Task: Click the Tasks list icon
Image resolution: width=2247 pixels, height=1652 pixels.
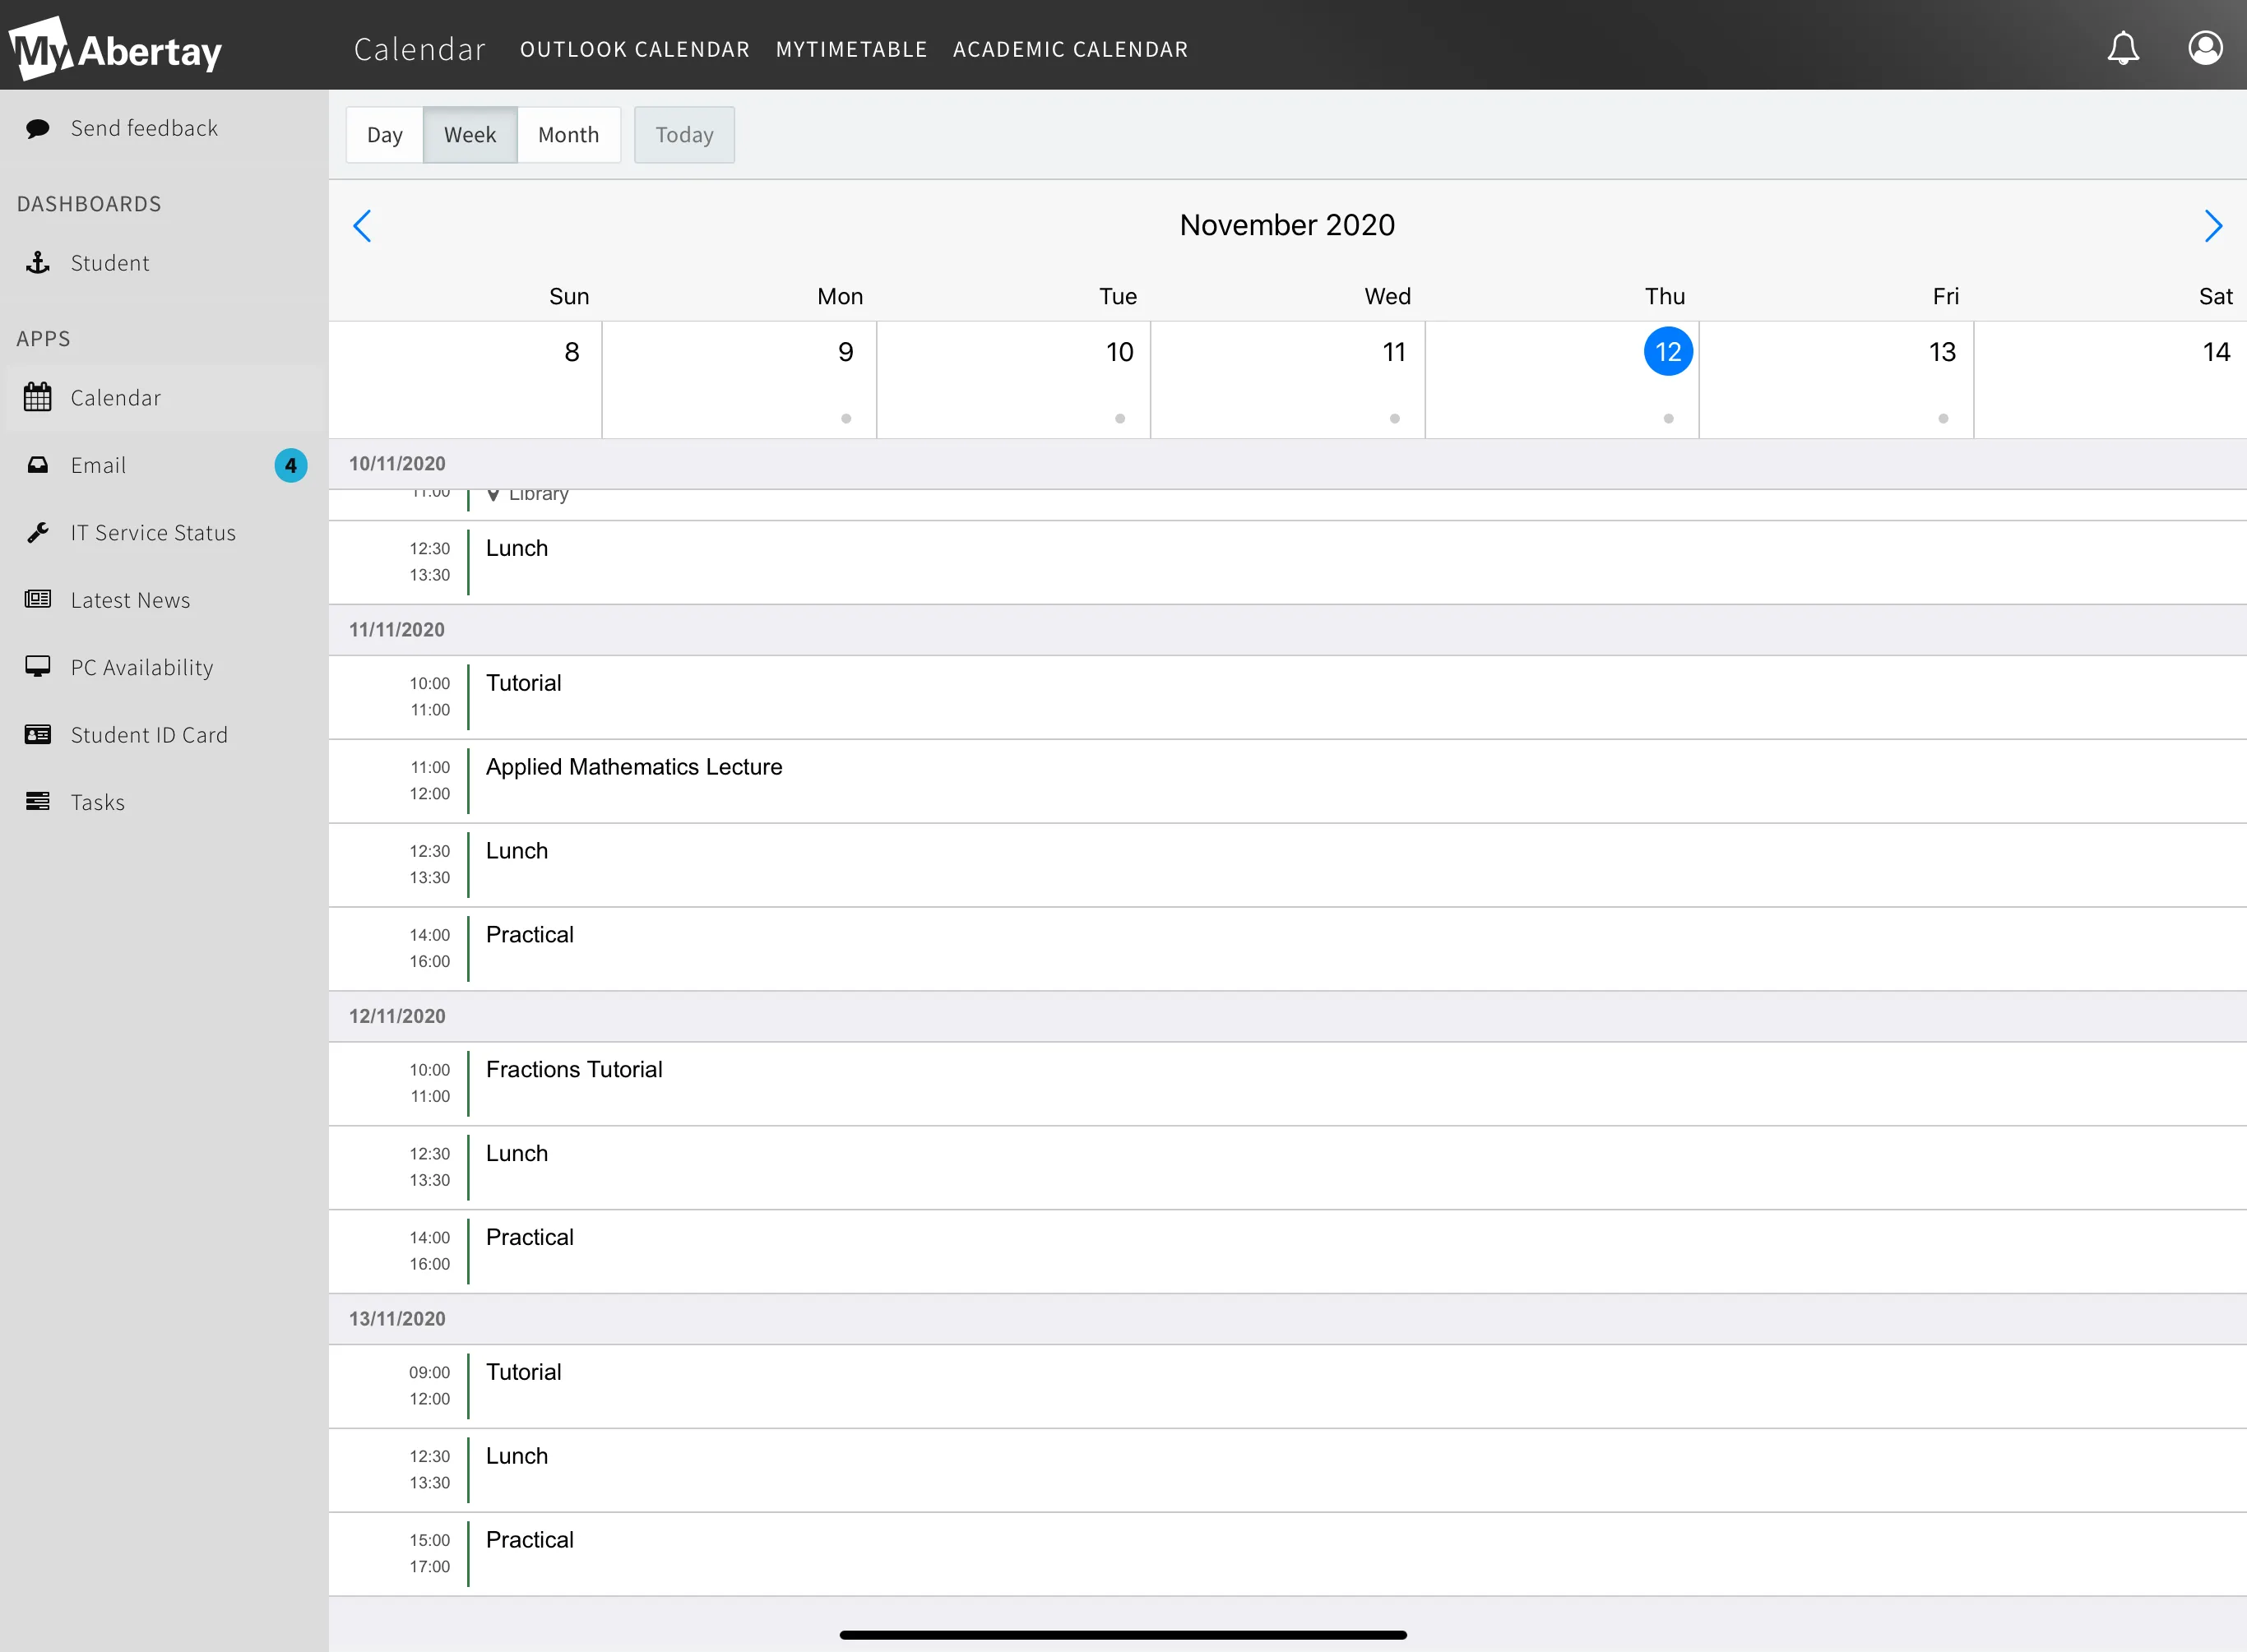Action: [38, 801]
